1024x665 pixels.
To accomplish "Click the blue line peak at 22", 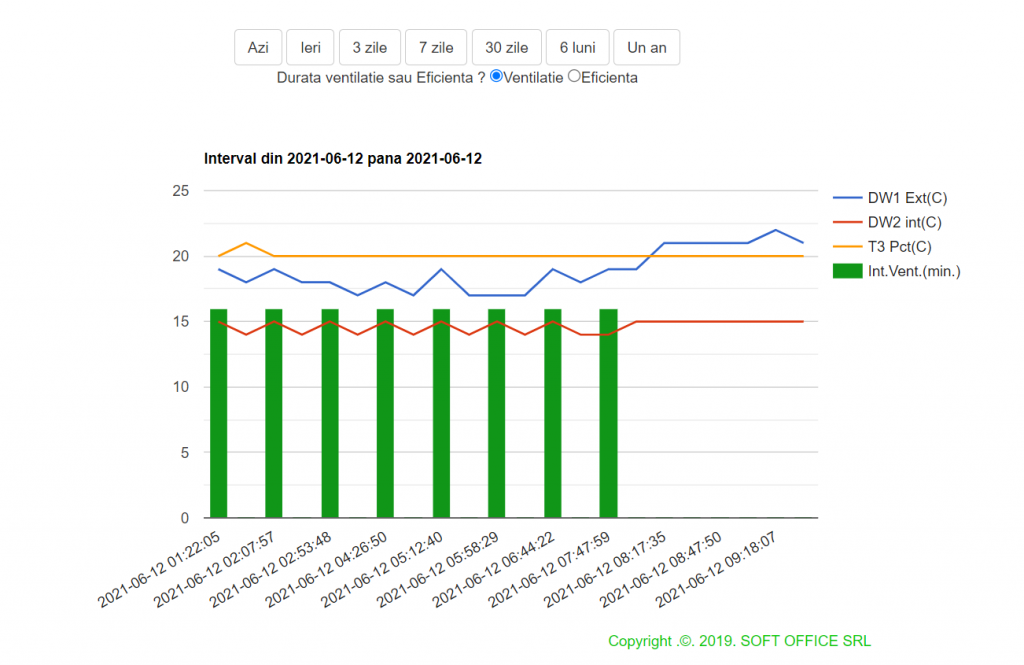I will (x=776, y=230).
